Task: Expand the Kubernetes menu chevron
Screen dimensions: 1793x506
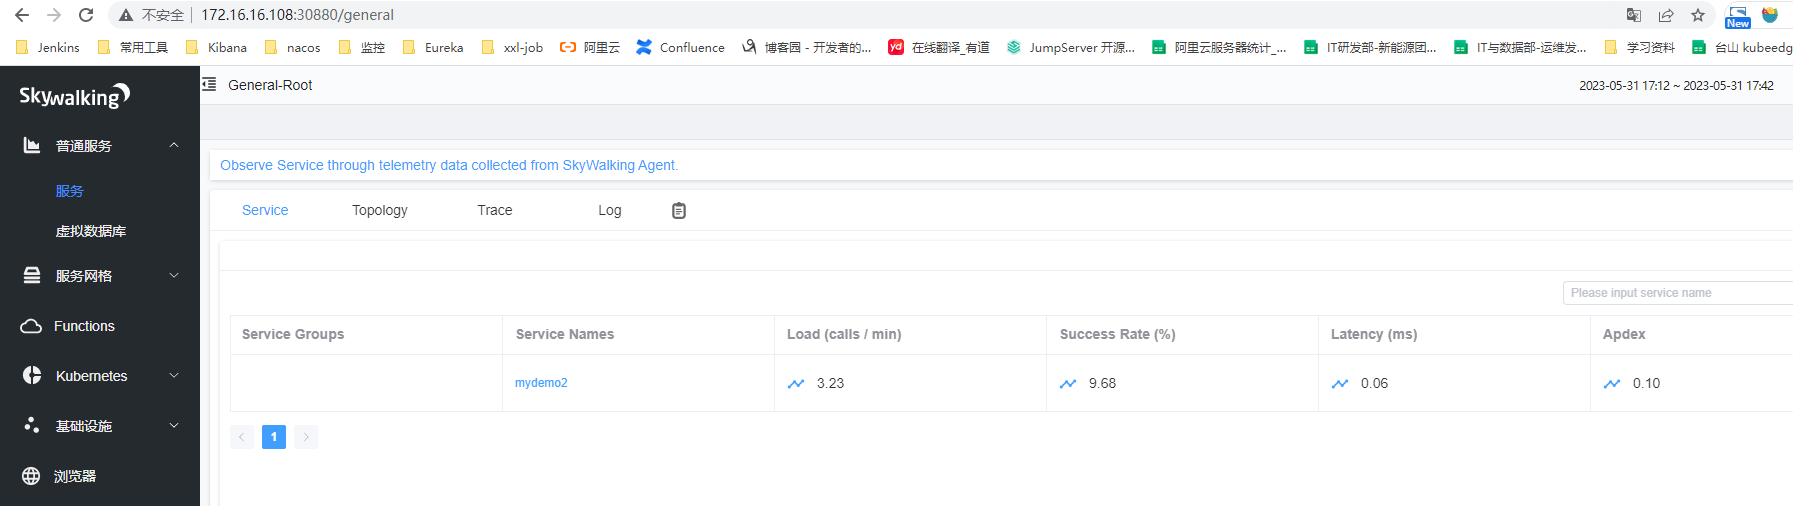Action: tap(174, 376)
